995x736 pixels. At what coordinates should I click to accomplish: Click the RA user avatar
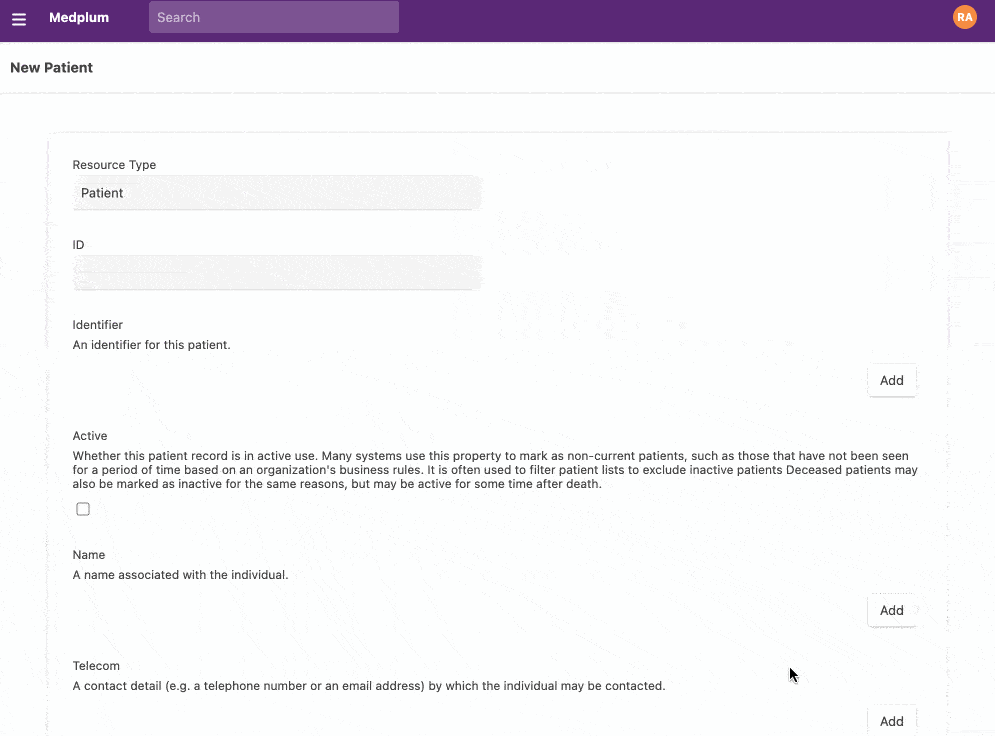[x=964, y=17]
